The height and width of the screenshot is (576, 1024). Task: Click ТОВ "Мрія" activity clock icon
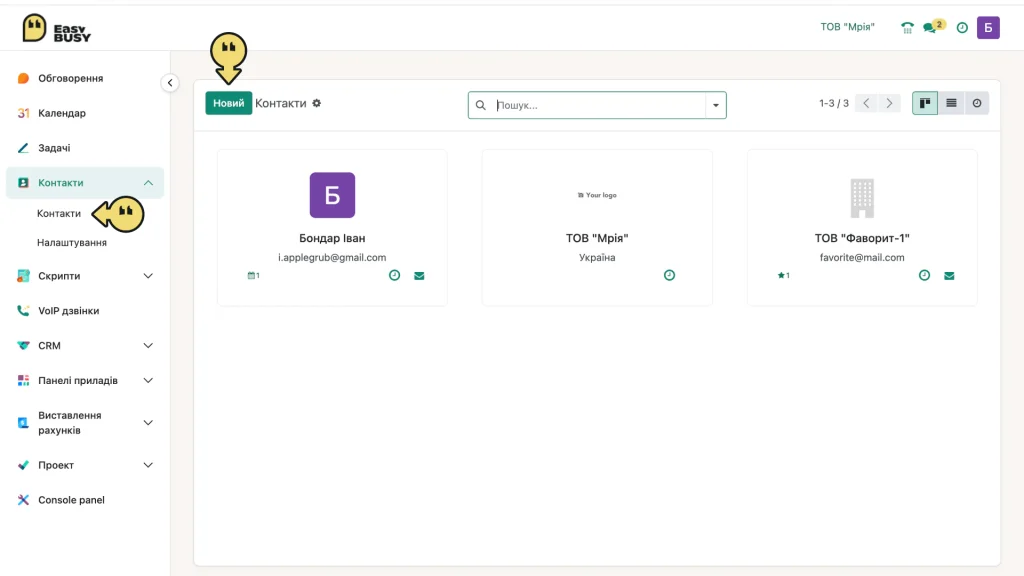point(669,276)
